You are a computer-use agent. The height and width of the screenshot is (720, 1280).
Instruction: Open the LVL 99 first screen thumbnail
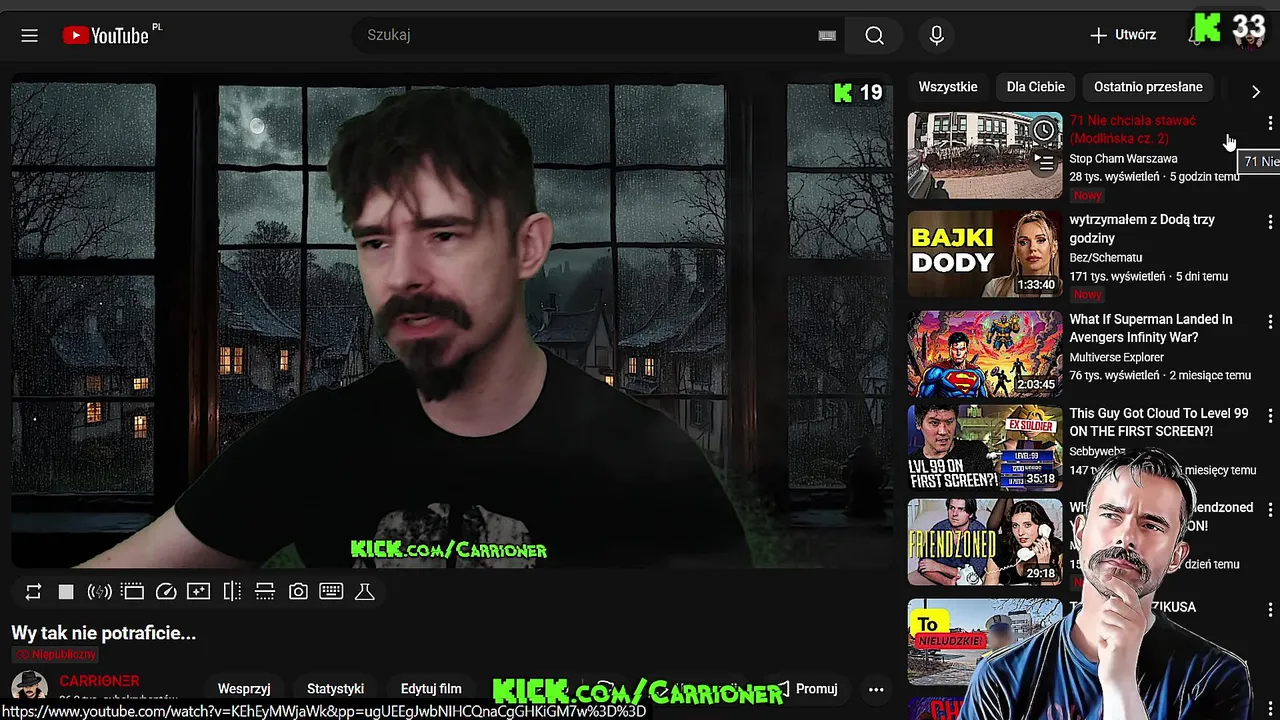pyautogui.click(x=985, y=448)
